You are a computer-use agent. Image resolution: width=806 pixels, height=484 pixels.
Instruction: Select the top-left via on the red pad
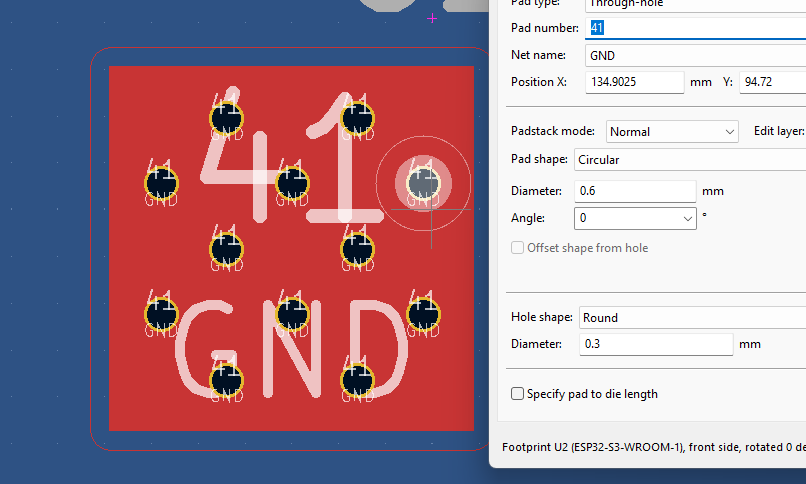pyautogui.click(x=226, y=118)
